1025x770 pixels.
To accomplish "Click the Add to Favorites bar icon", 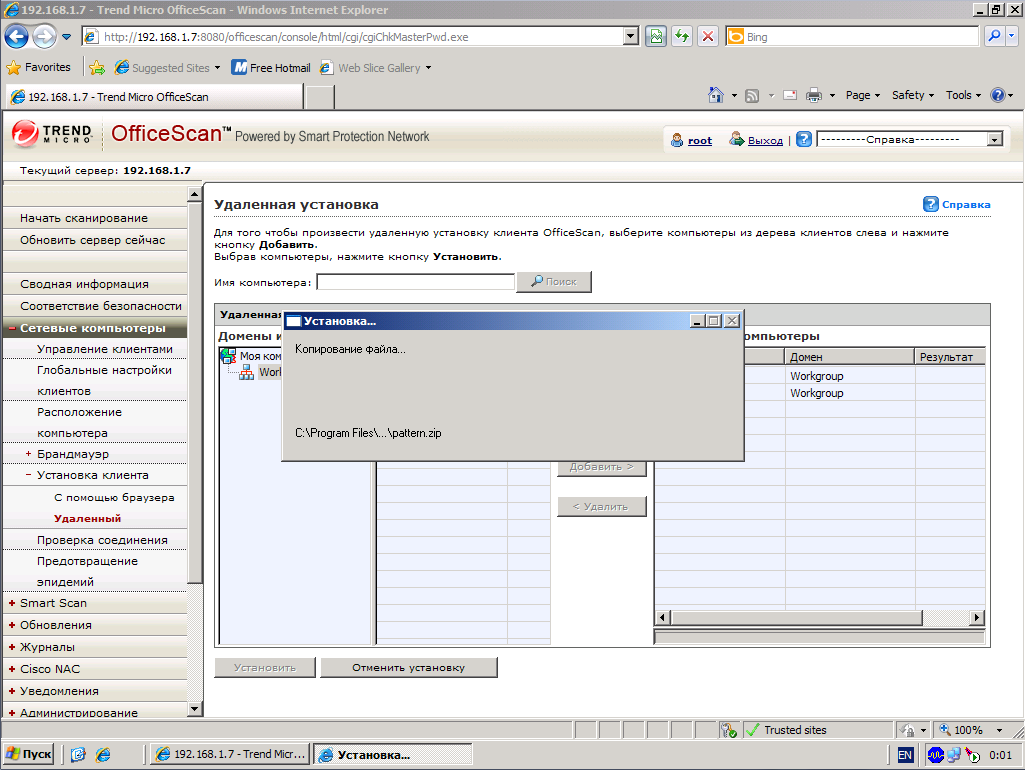I will pos(97,67).
